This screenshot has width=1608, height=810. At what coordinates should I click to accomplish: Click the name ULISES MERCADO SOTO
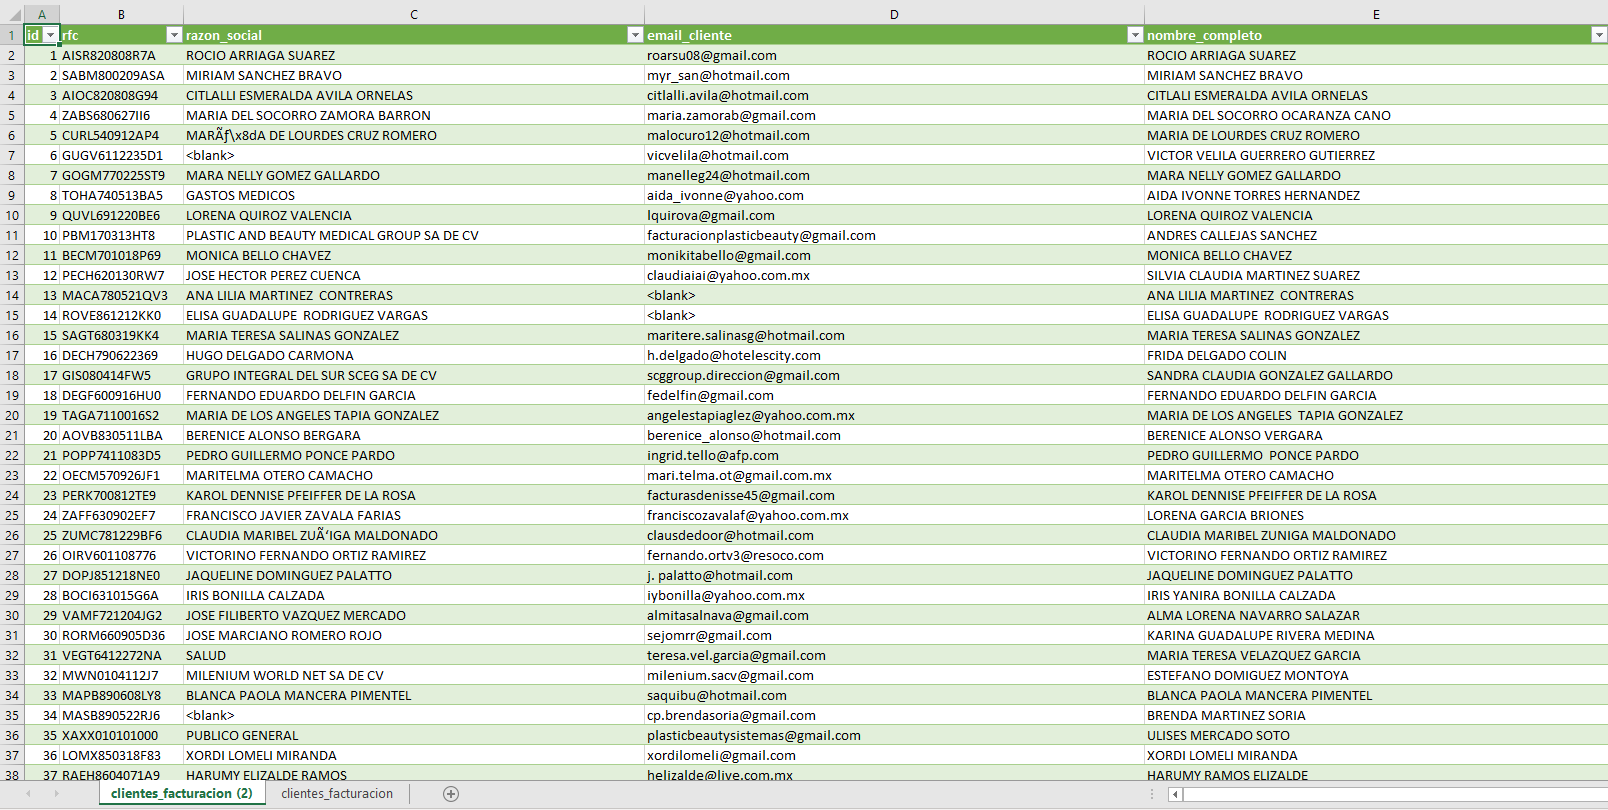(x=1376, y=735)
